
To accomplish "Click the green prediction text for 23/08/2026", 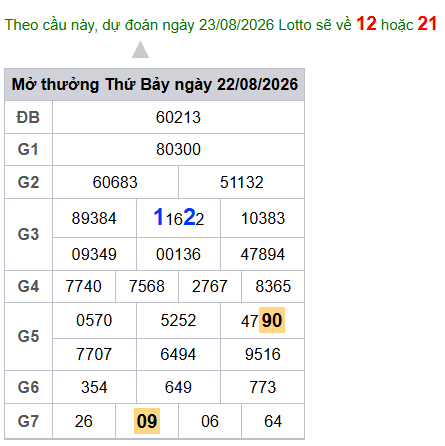I will pyautogui.click(x=178, y=25).
